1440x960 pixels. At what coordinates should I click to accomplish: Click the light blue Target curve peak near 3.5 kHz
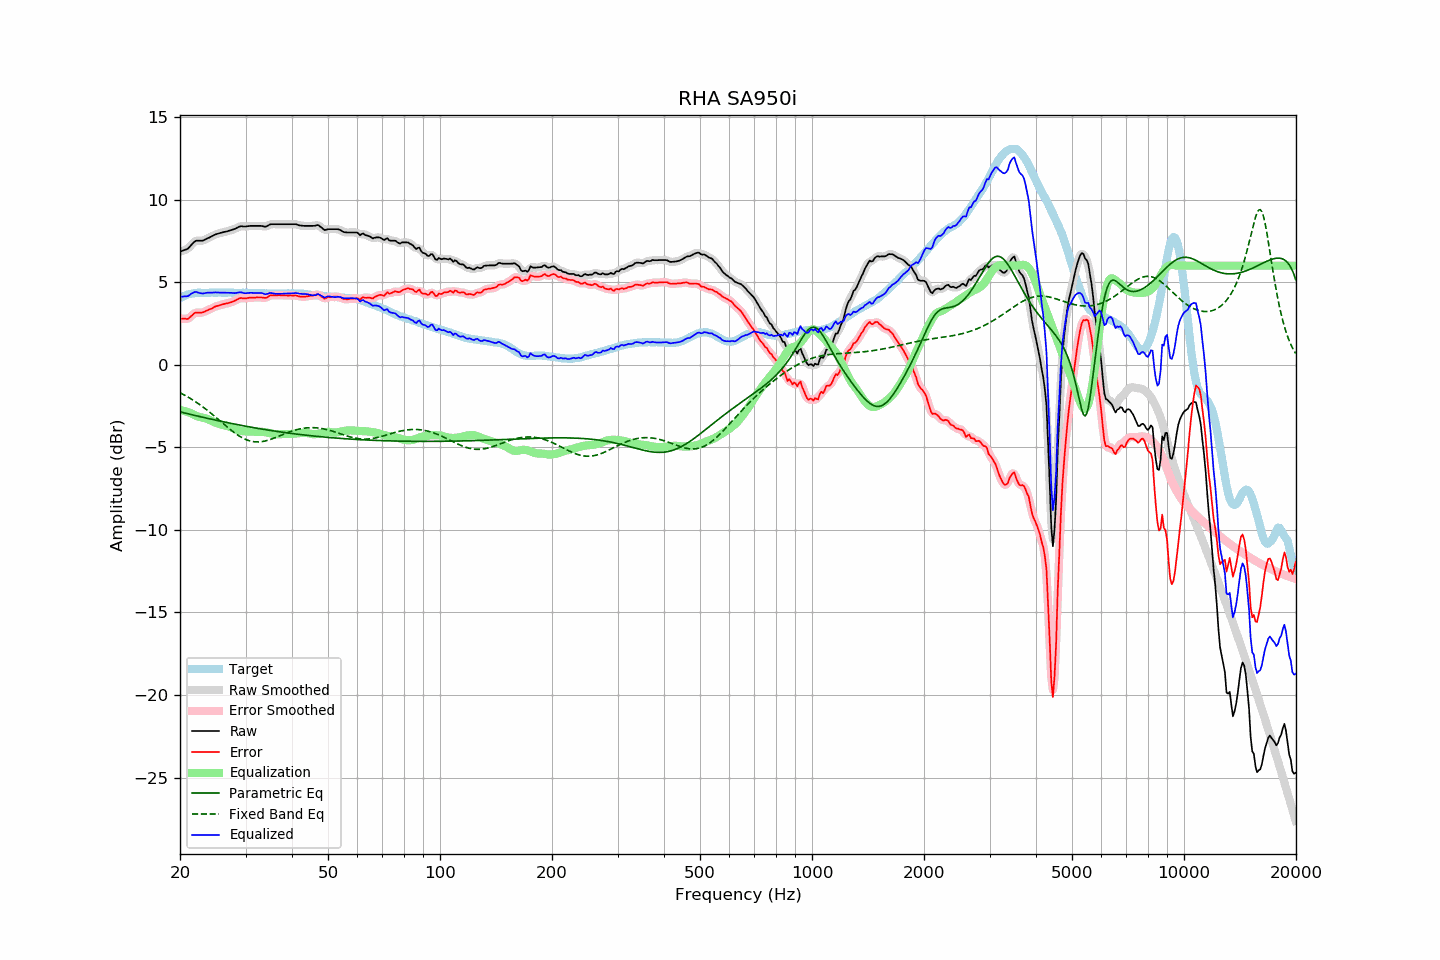tap(1012, 150)
